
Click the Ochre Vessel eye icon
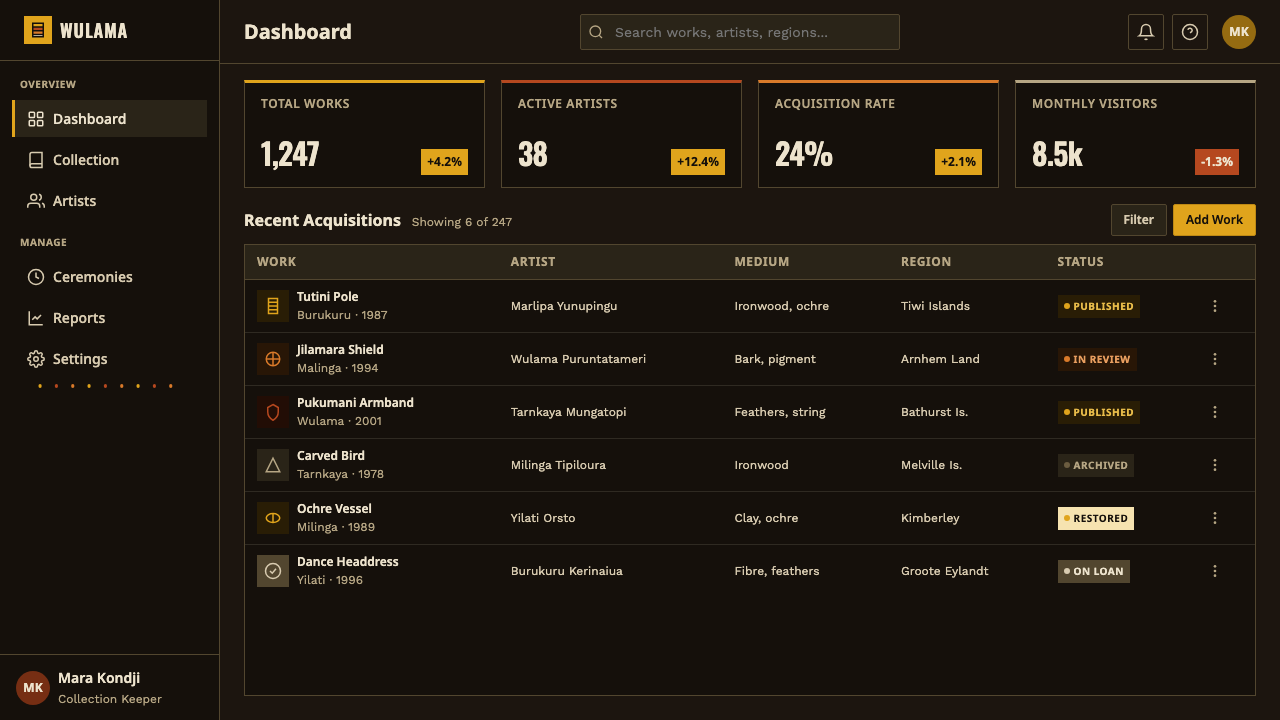[273, 518]
